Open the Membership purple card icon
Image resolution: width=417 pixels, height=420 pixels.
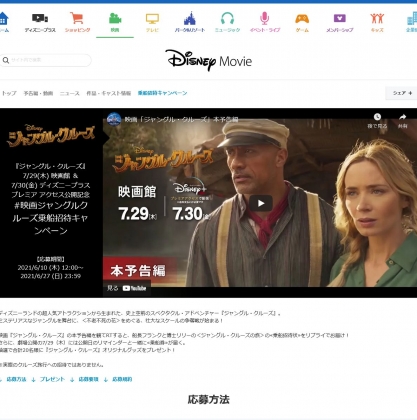point(340,18)
